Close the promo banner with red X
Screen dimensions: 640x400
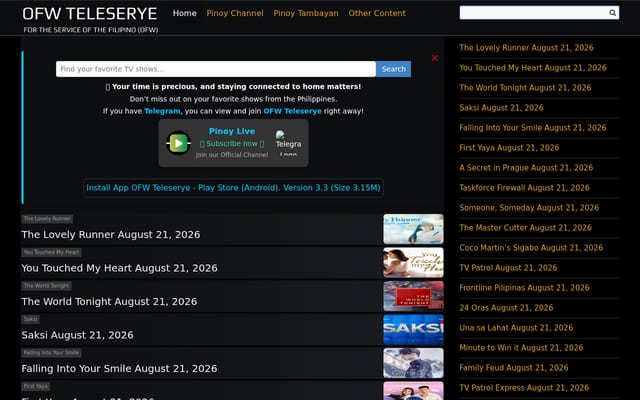[x=435, y=58]
